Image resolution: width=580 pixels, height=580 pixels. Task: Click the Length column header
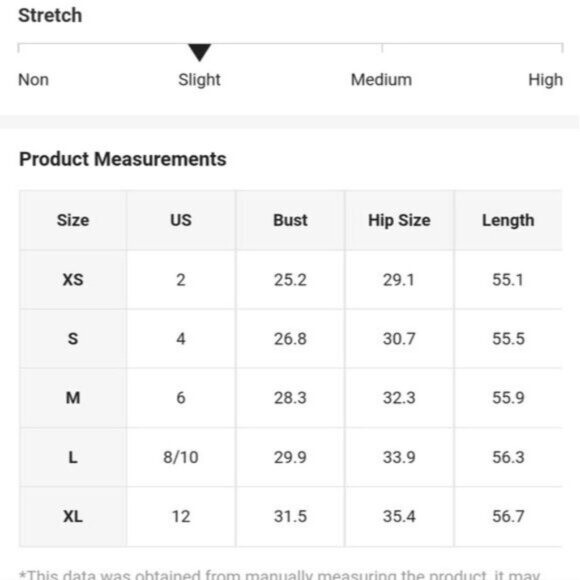[x=508, y=220]
